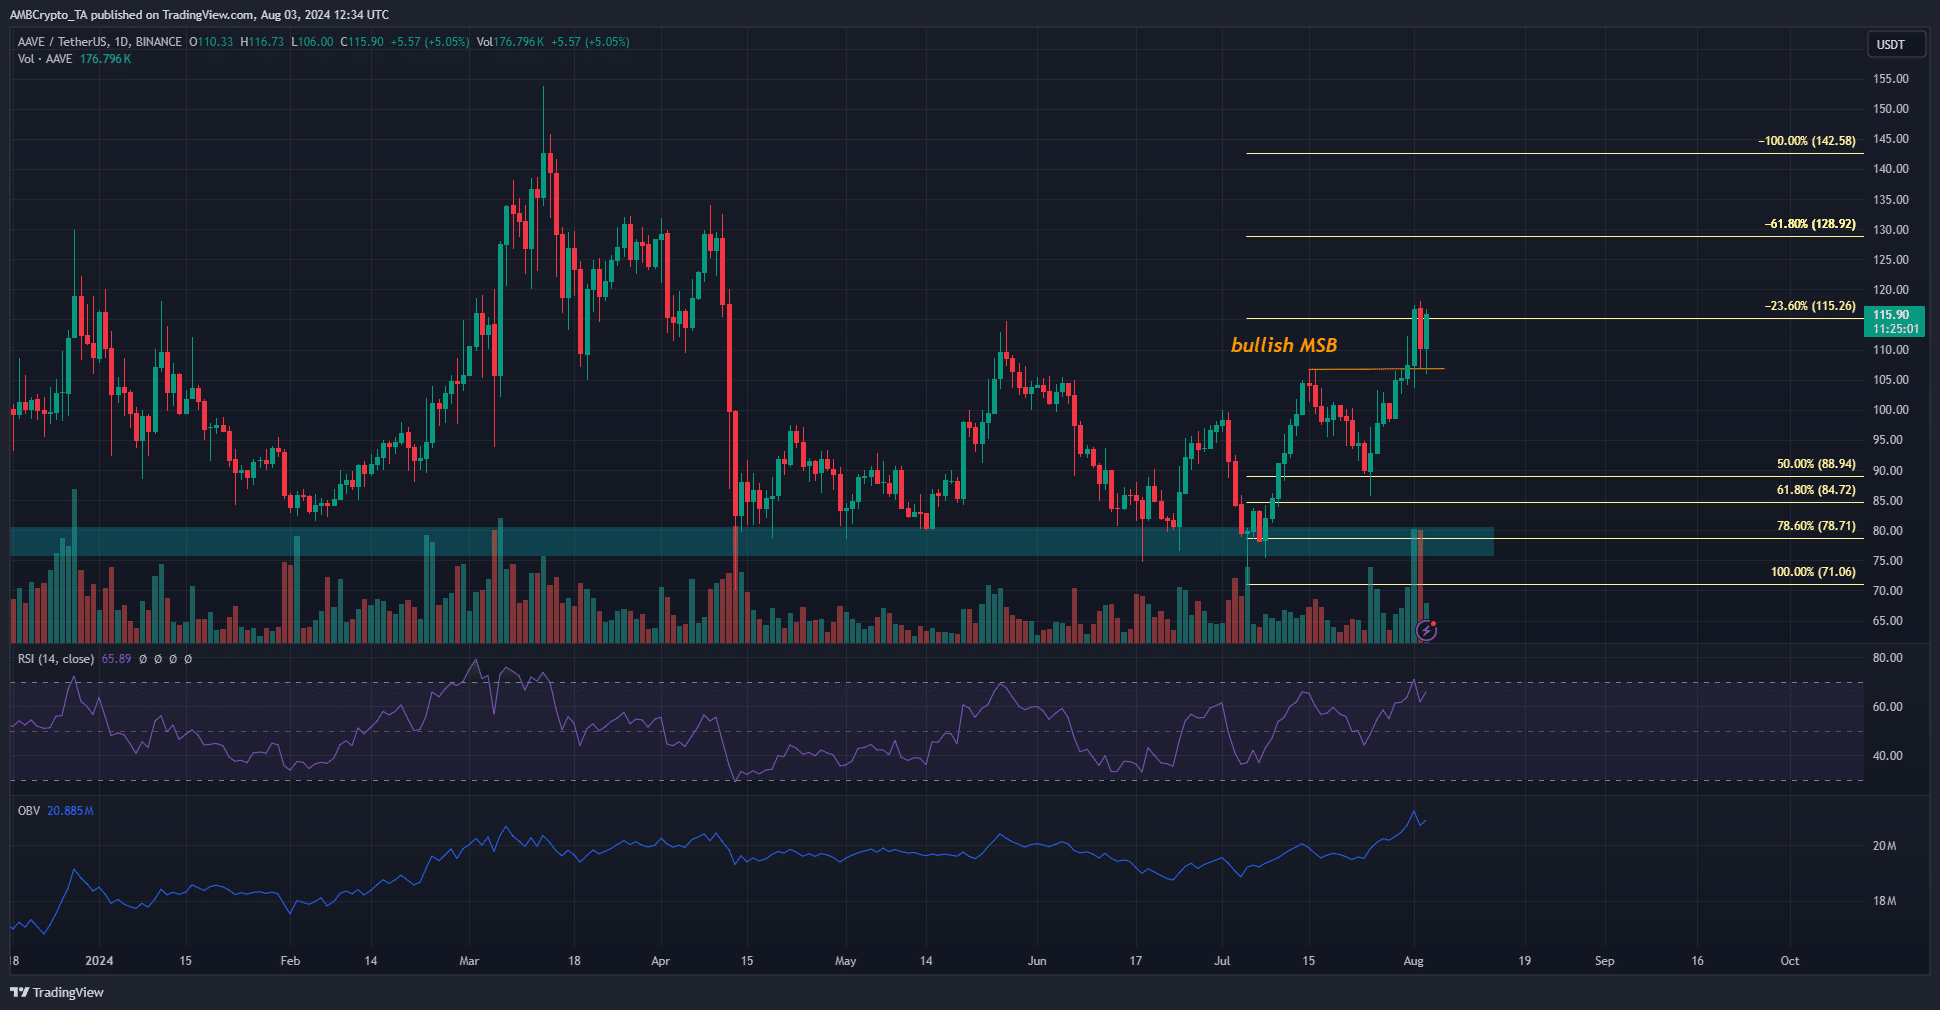Screen dimensions: 1940x1010
Task: Click the close price C115.90
Action: click(362, 42)
